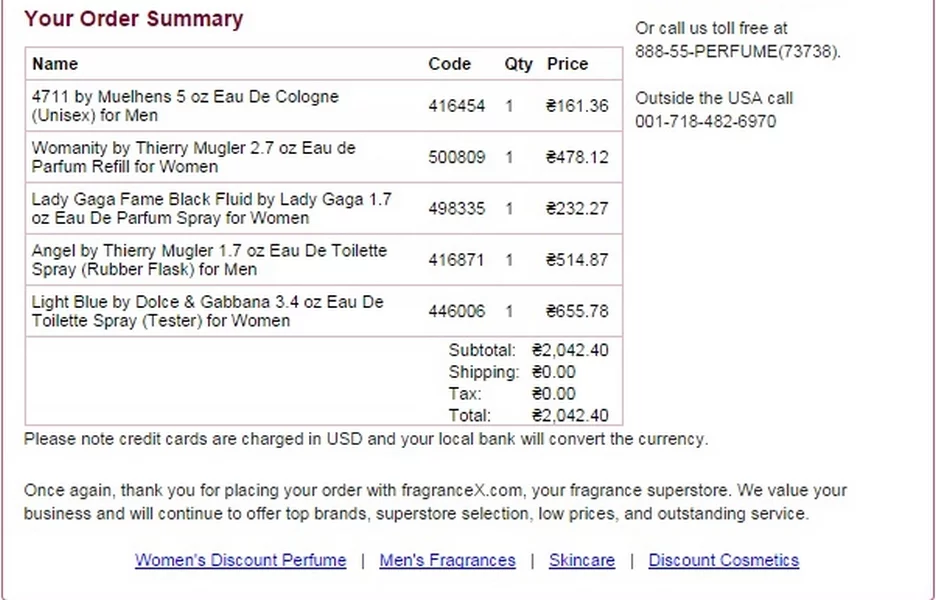Click the Lady Gaga Fame Black Fluid item
This screenshot has height=600, width=936.
(211, 208)
